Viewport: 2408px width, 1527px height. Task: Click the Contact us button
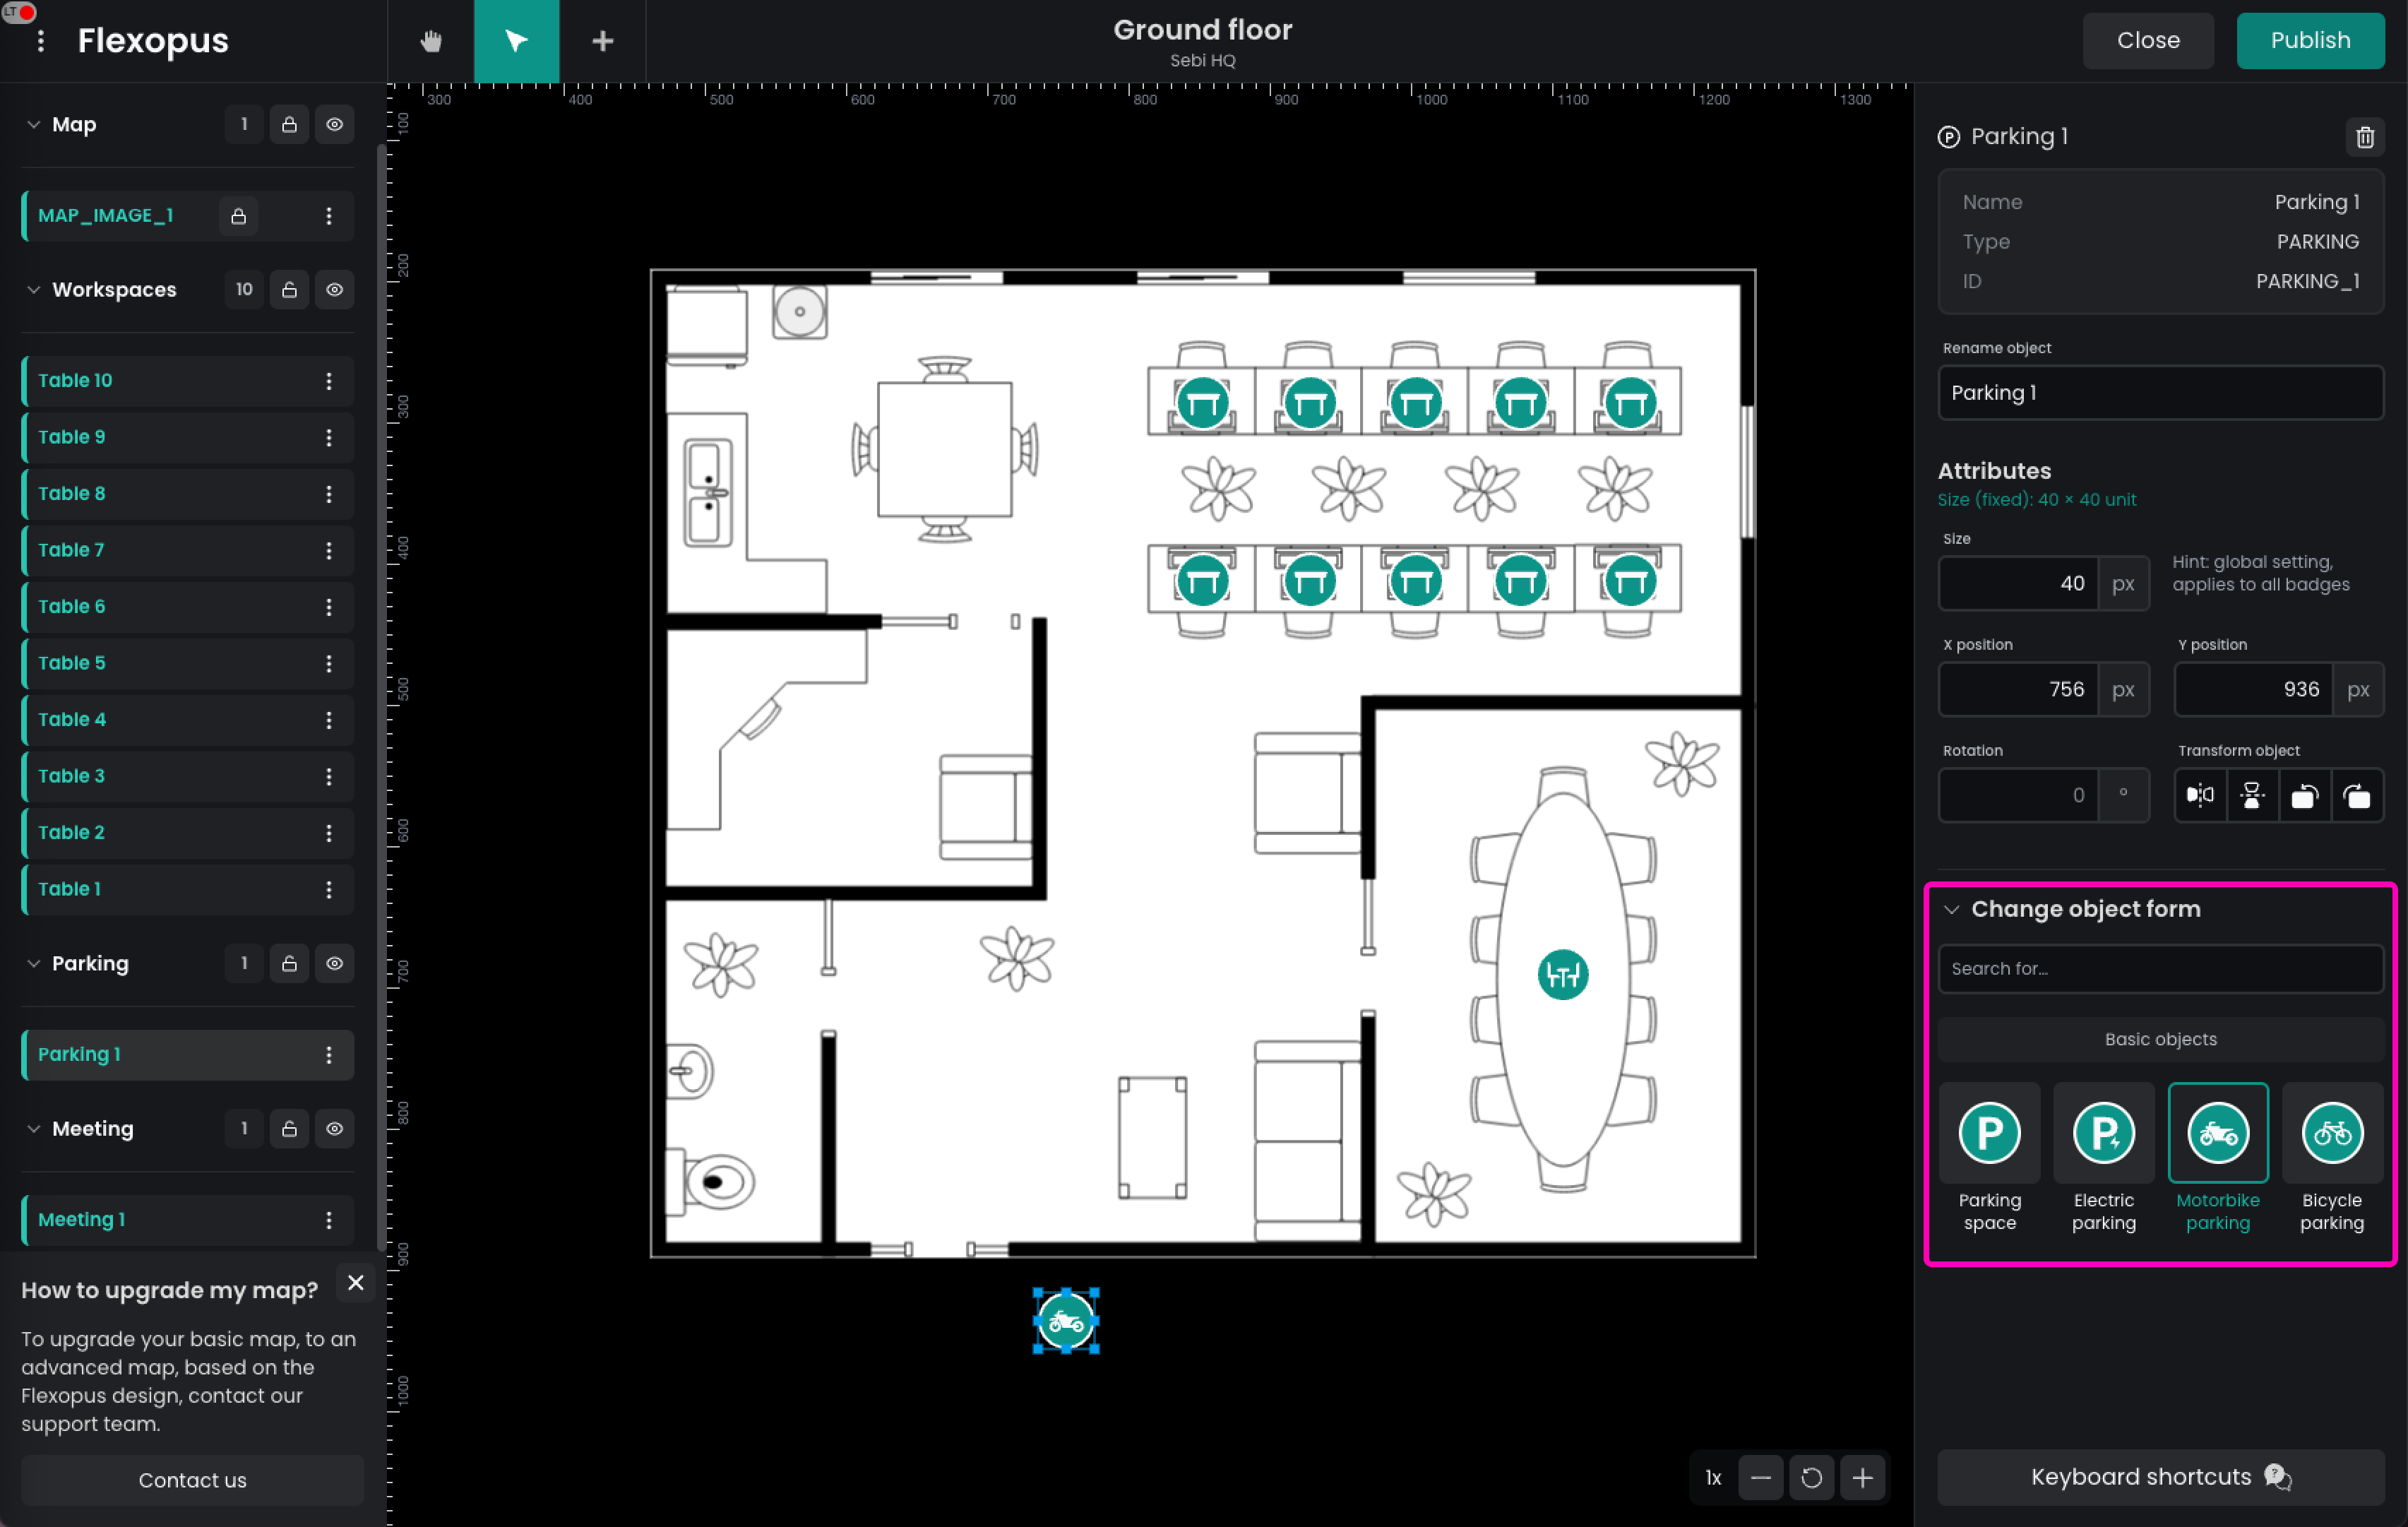(192, 1479)
